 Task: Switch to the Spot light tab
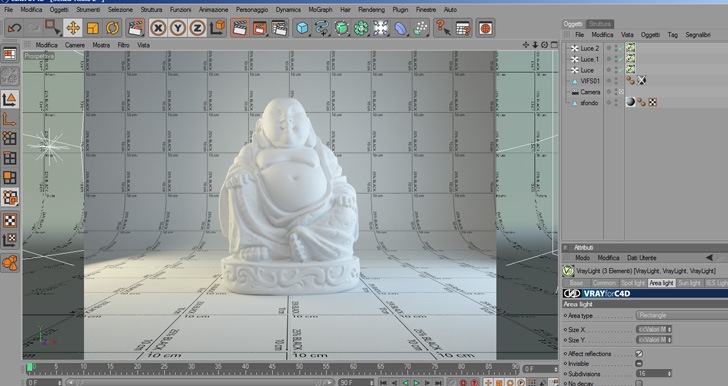click(x=633, y=283)
